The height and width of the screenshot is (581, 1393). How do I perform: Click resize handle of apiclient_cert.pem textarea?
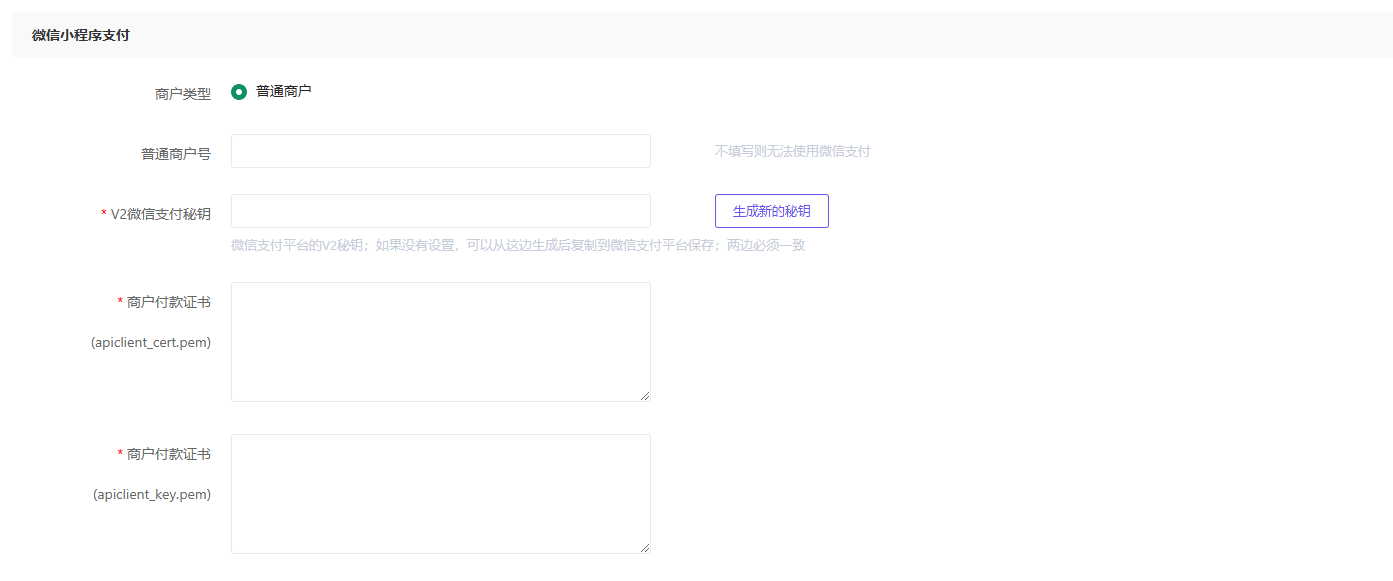(x=645, y=396)
